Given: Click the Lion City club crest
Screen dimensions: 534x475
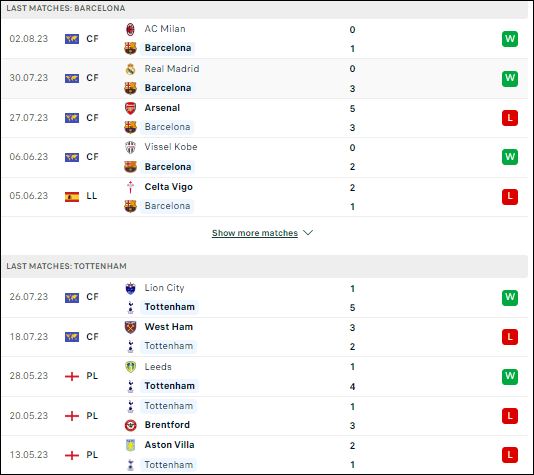Looking at the screenshot, I should [x=130, y=288].
